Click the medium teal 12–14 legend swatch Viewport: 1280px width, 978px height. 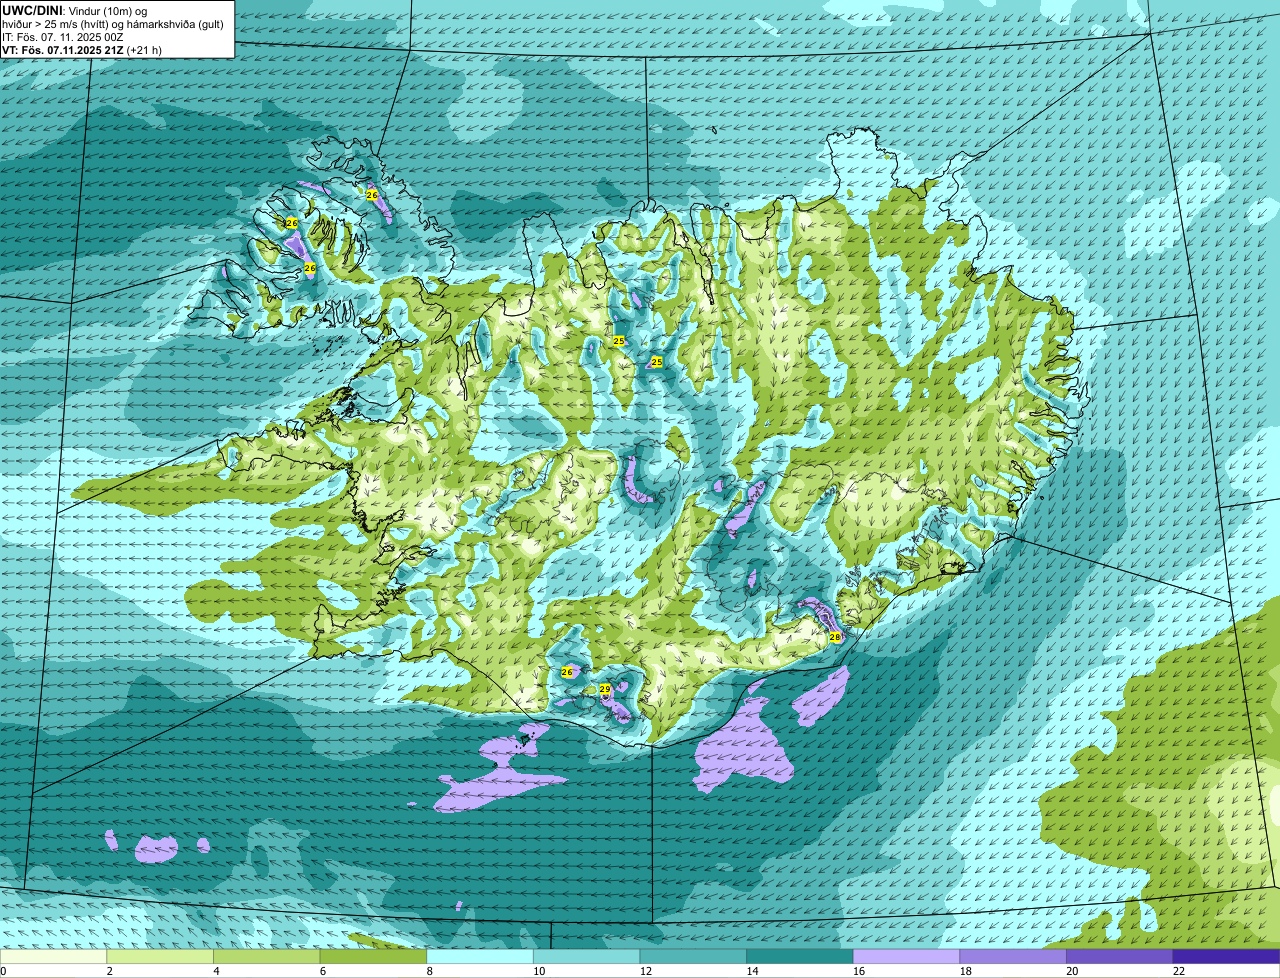pyautogui.click(x=693, y=957)
